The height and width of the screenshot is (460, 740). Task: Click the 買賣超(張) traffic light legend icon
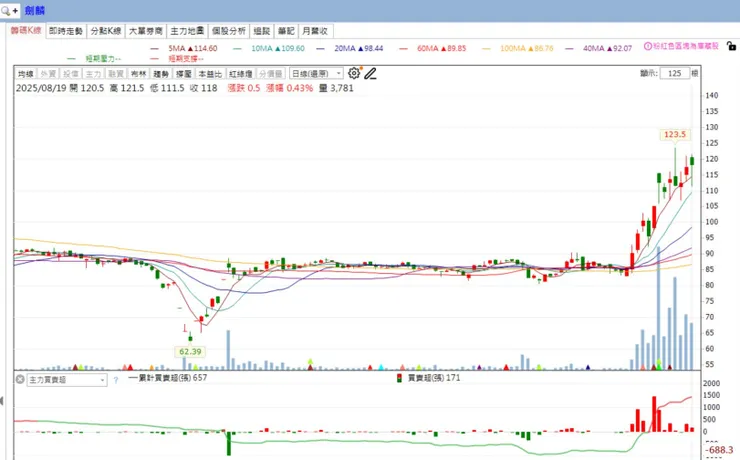399,378
